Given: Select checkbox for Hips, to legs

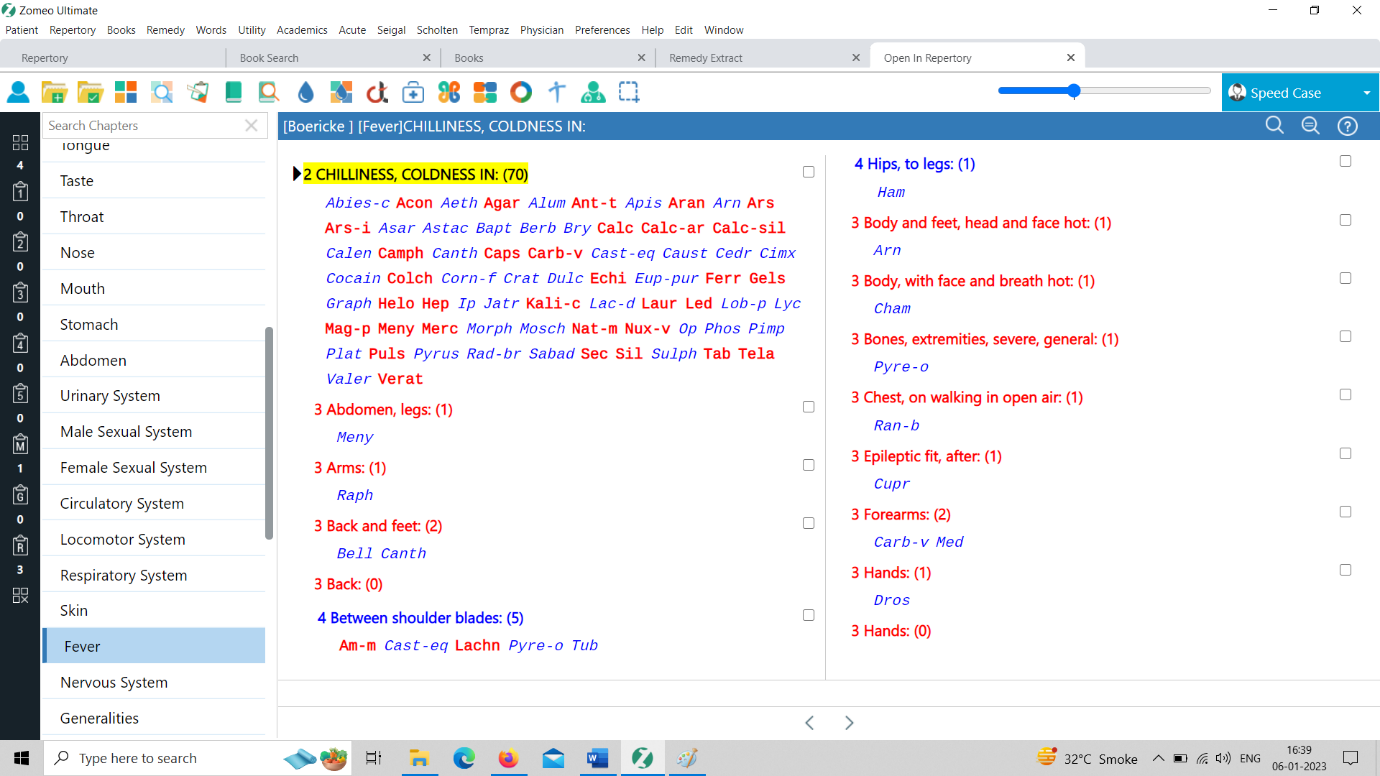Looking at the screenshot, I should 1345,161.
